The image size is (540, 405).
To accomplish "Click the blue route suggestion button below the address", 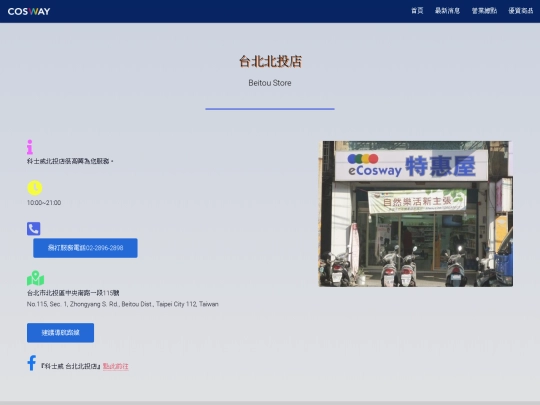I will click(61, 333).
